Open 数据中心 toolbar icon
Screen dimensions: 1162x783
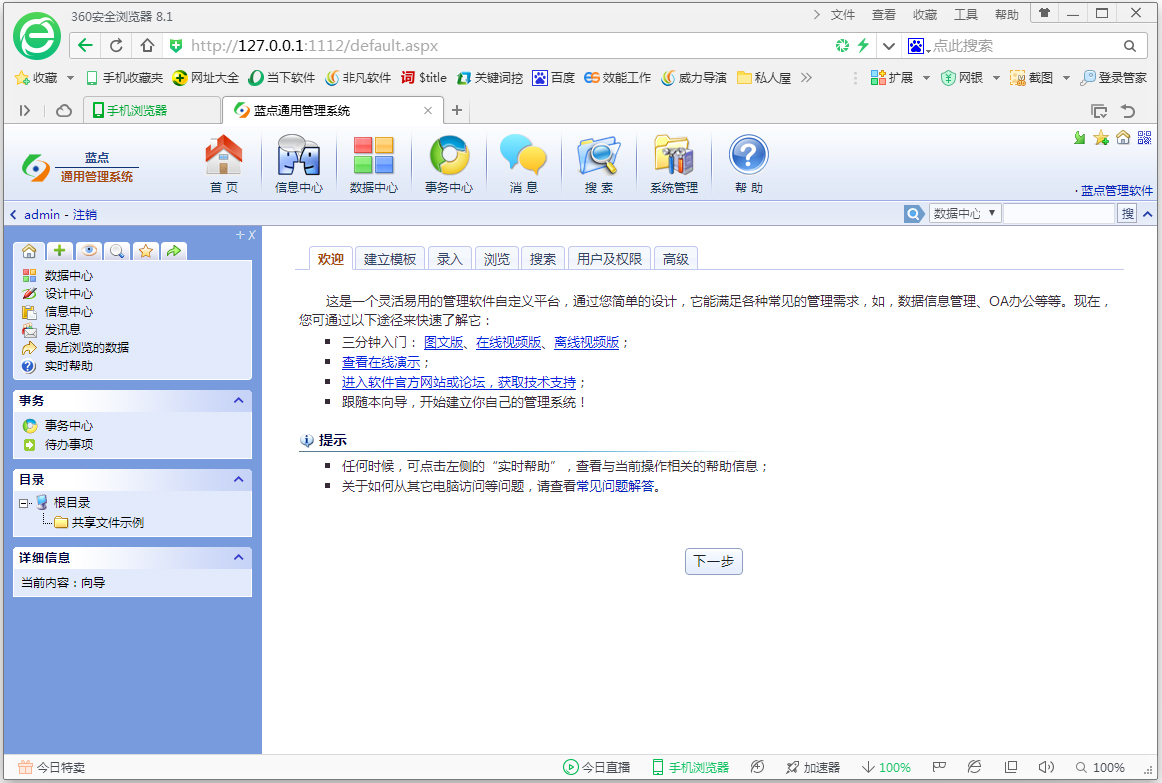374,164
